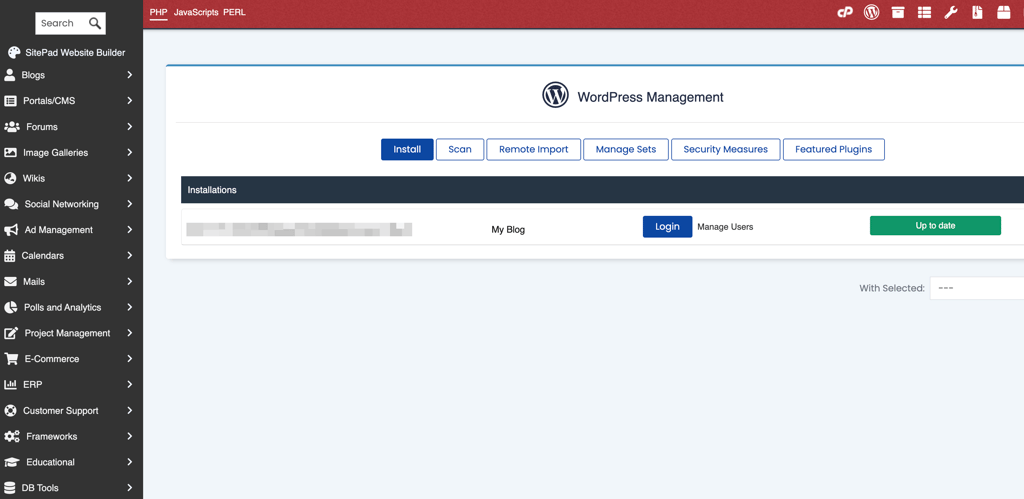The image size is (1024, 499).
Task: Open the With Selected dropdown
Action: (976, 288)
